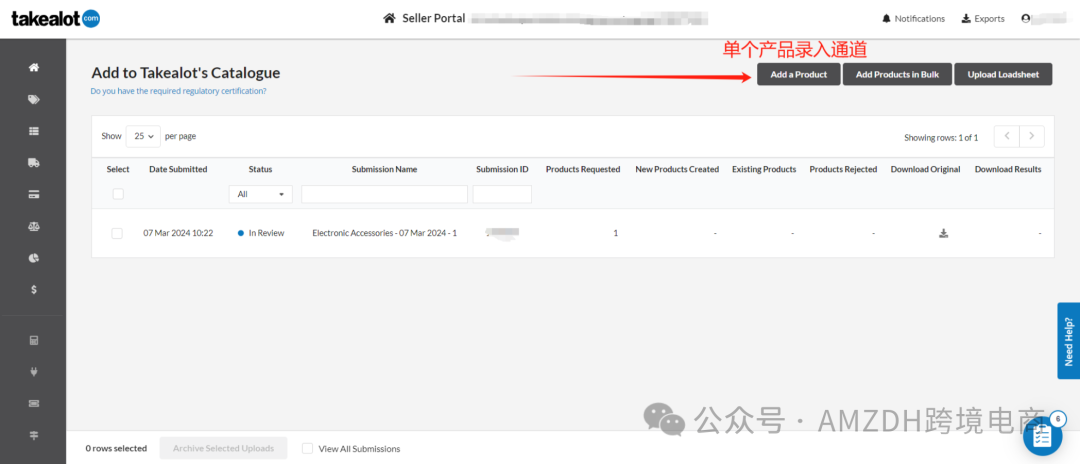
Task: Click the home icon in the sidebar
Action: 34,68
